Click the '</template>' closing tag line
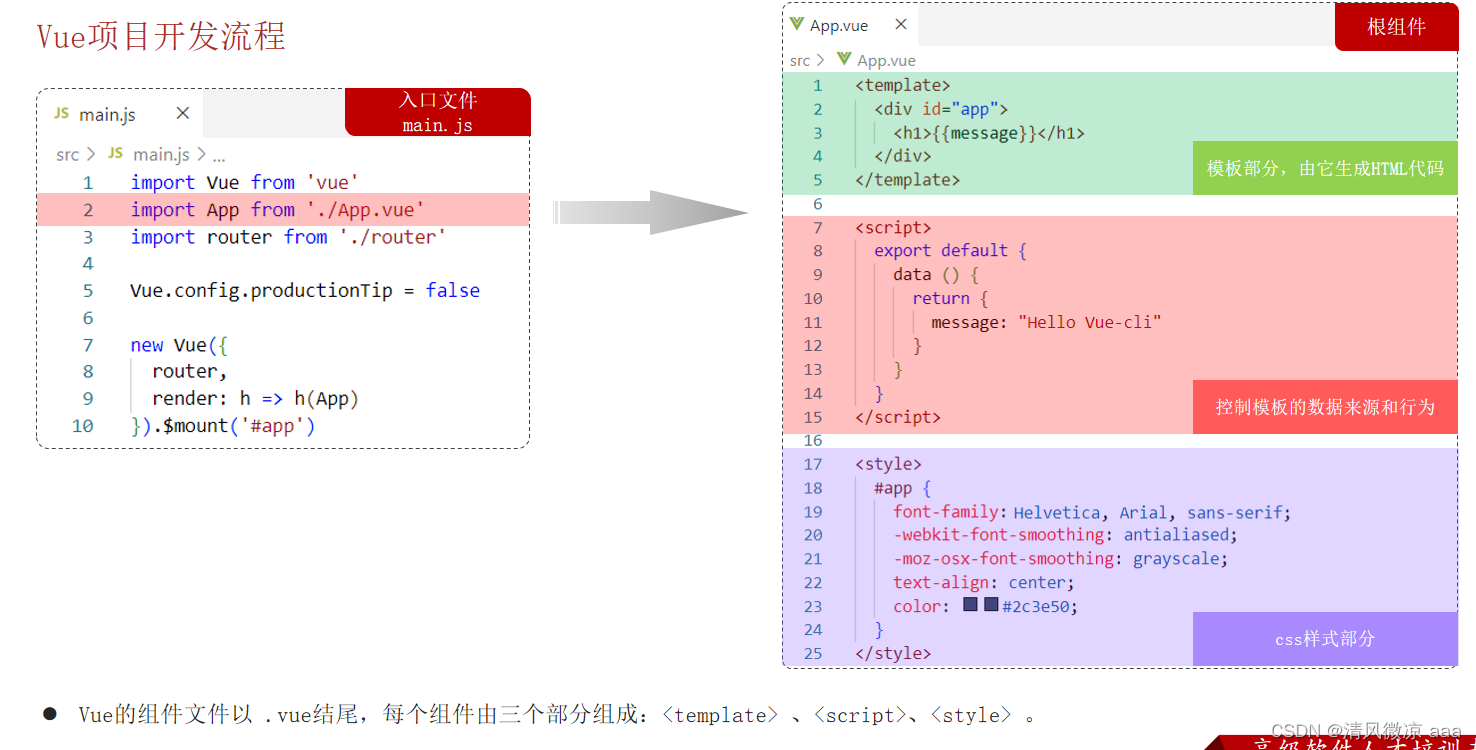Viewport: 1476px width, 750px height. pyautogui.click(x=907, y=180)
